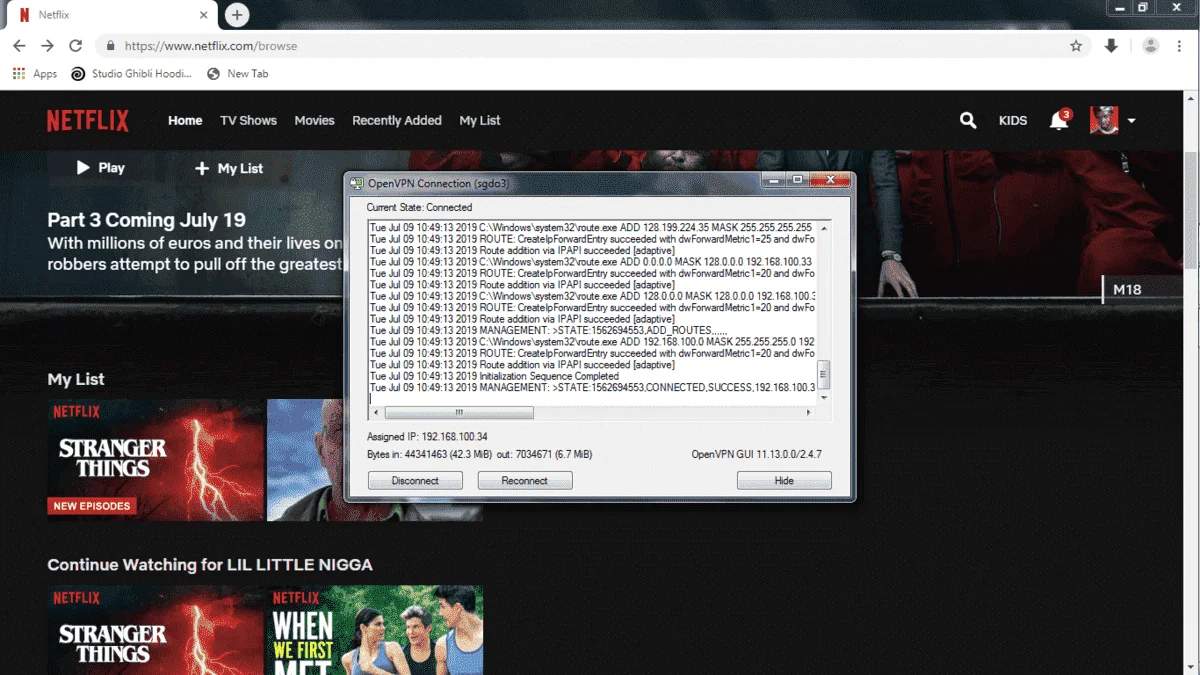Click the My List row heading
1200x675 pixels.
click(x=76, y=379)
